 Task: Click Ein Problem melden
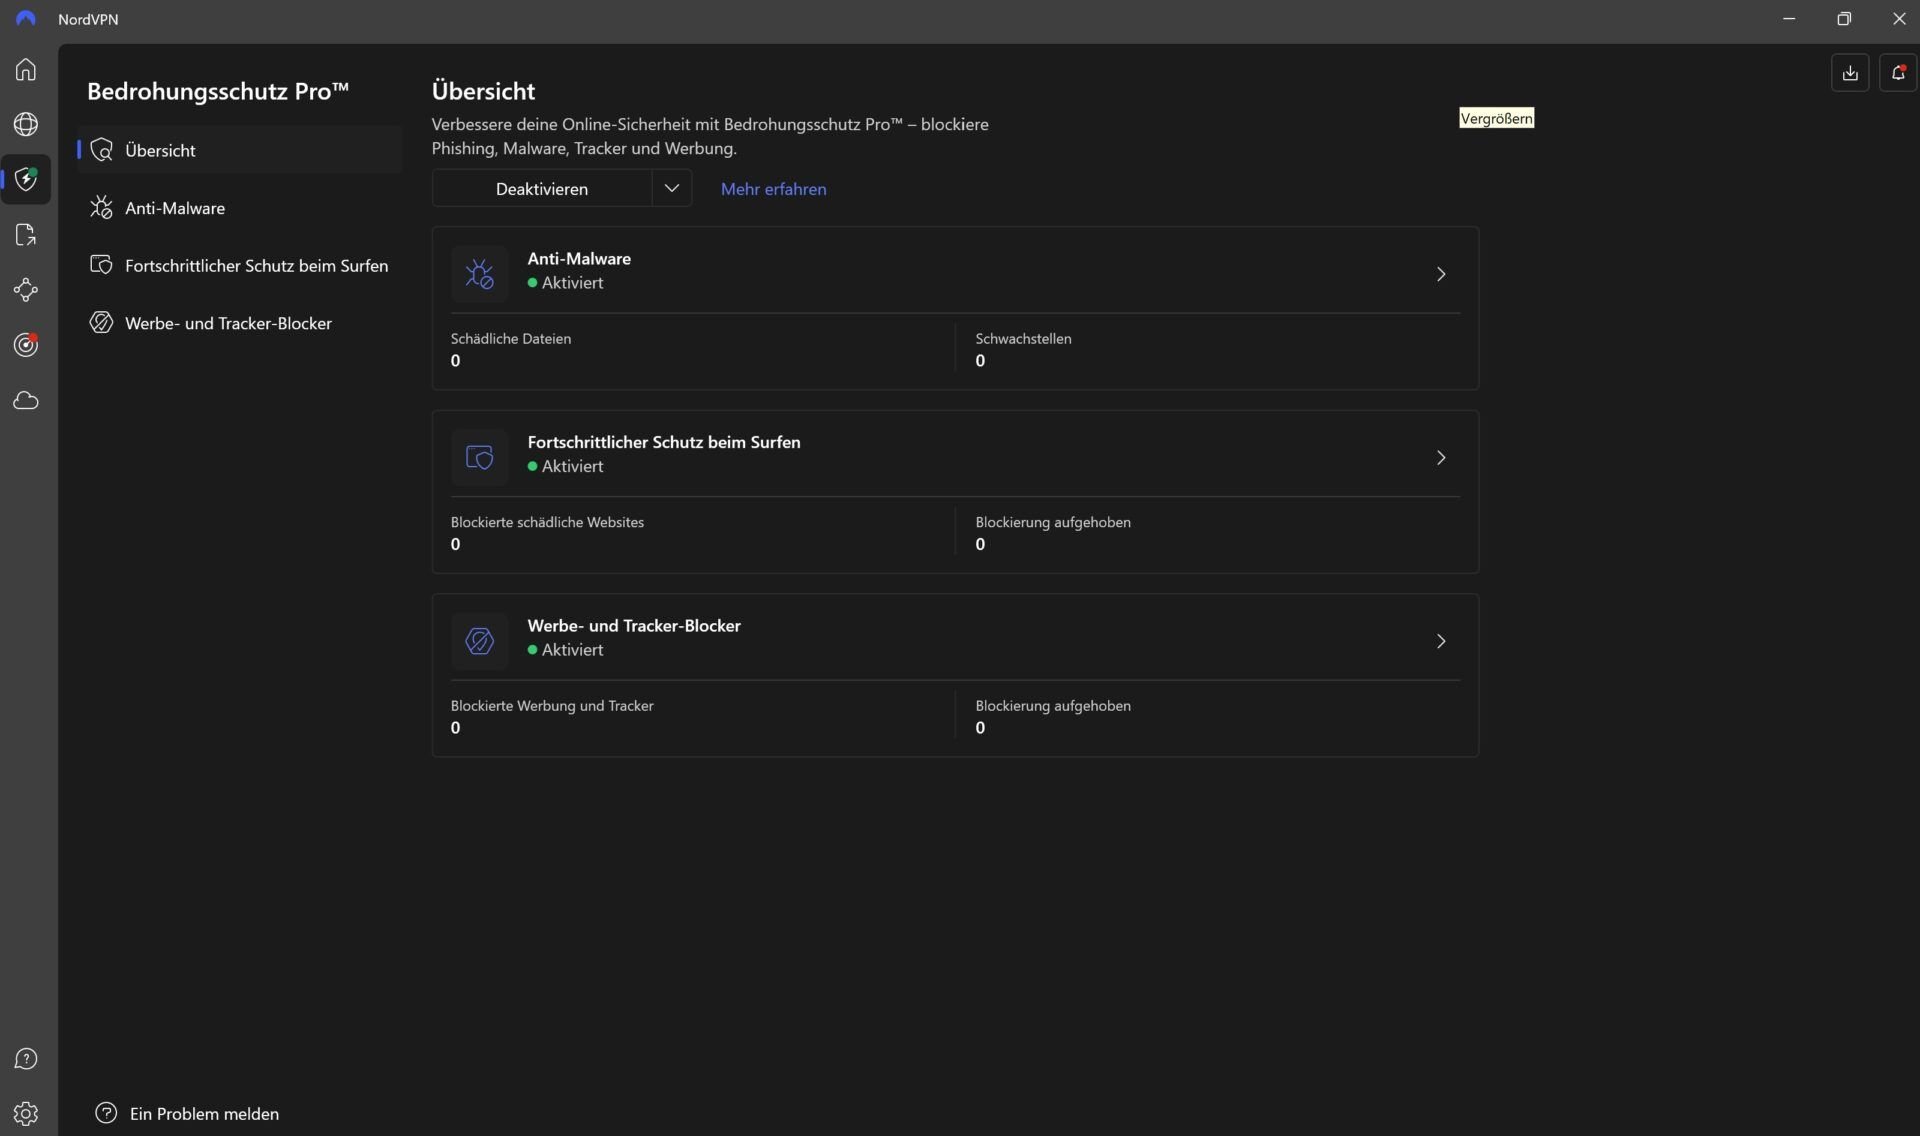(x=204, y=1113)
